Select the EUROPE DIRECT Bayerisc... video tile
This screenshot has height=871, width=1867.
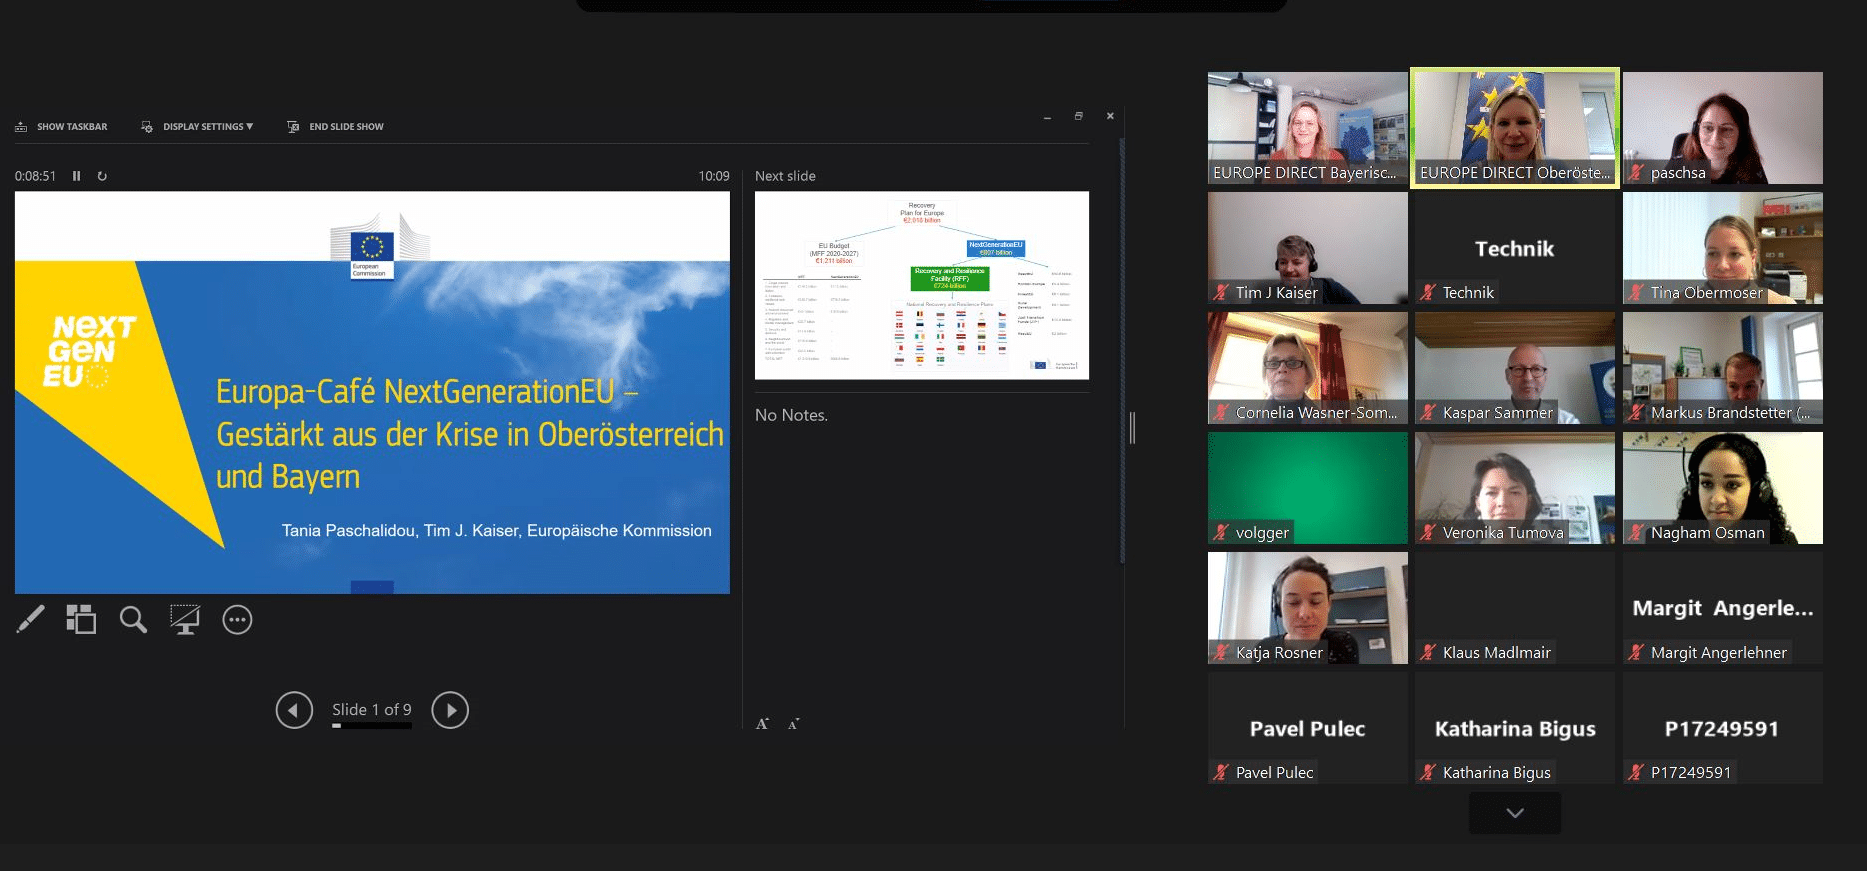1308,128
